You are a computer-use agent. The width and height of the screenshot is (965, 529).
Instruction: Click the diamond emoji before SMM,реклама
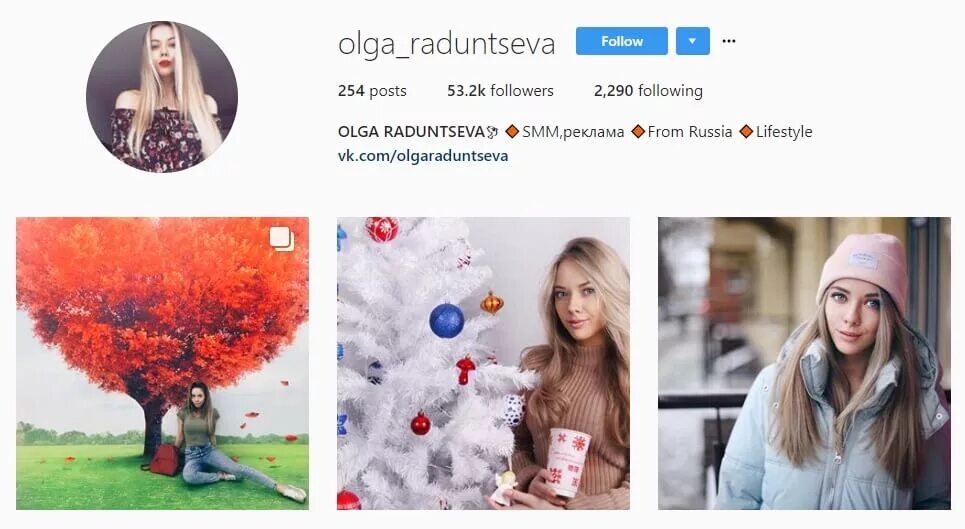pos(512,132)
